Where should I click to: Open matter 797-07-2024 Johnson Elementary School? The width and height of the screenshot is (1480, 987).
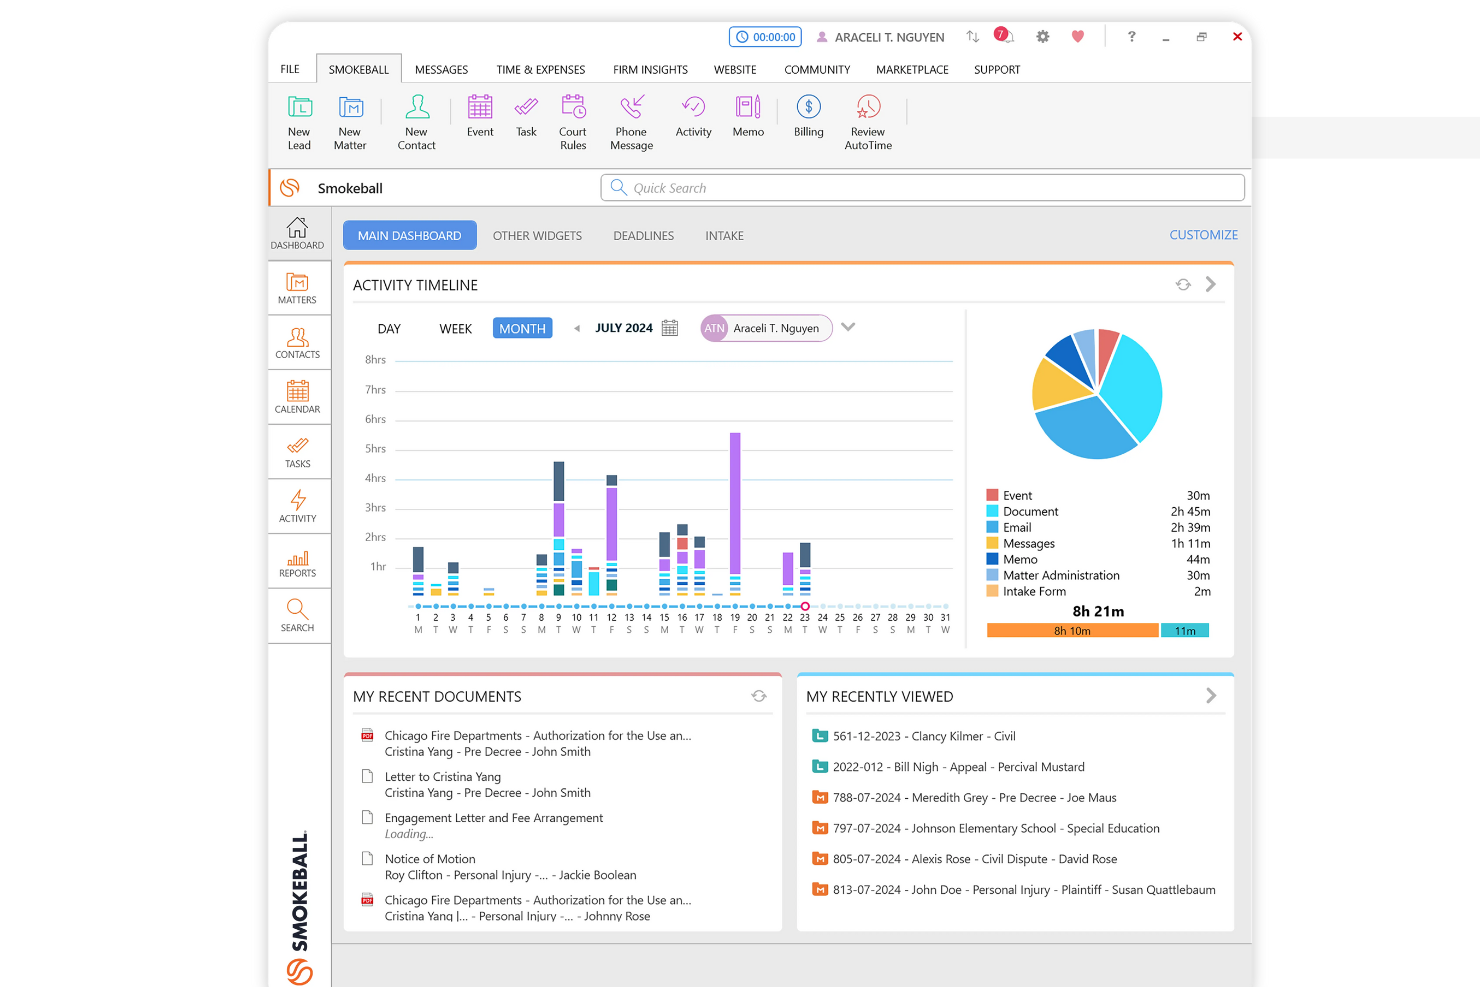[x=996, y=828]
